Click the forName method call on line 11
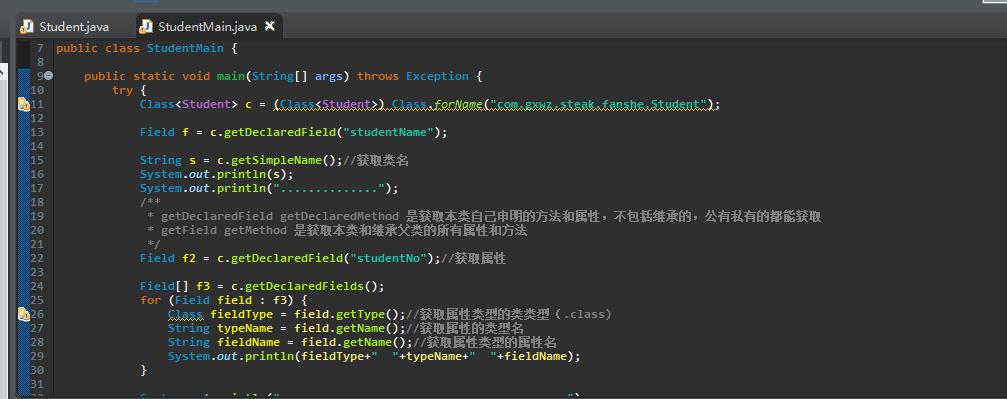 [458, 104]
